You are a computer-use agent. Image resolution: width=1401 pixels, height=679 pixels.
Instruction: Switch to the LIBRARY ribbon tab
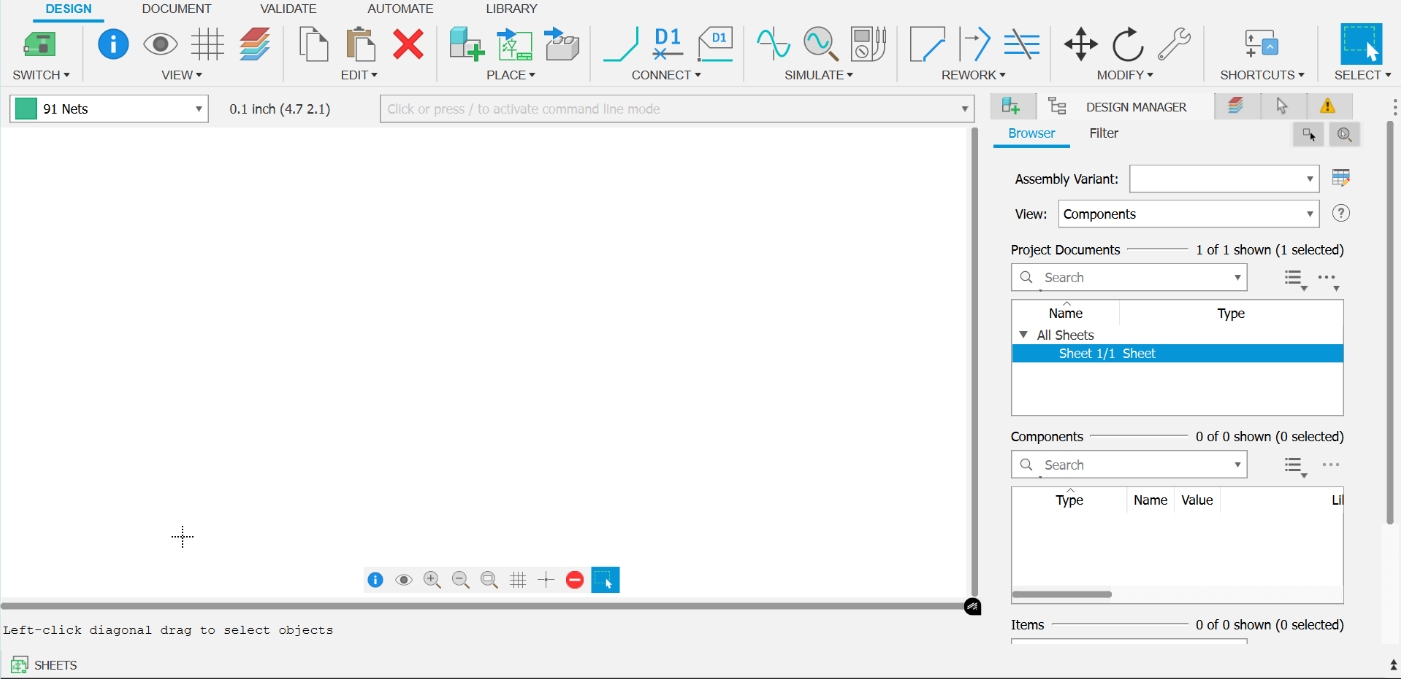click(x=511, y=9)
